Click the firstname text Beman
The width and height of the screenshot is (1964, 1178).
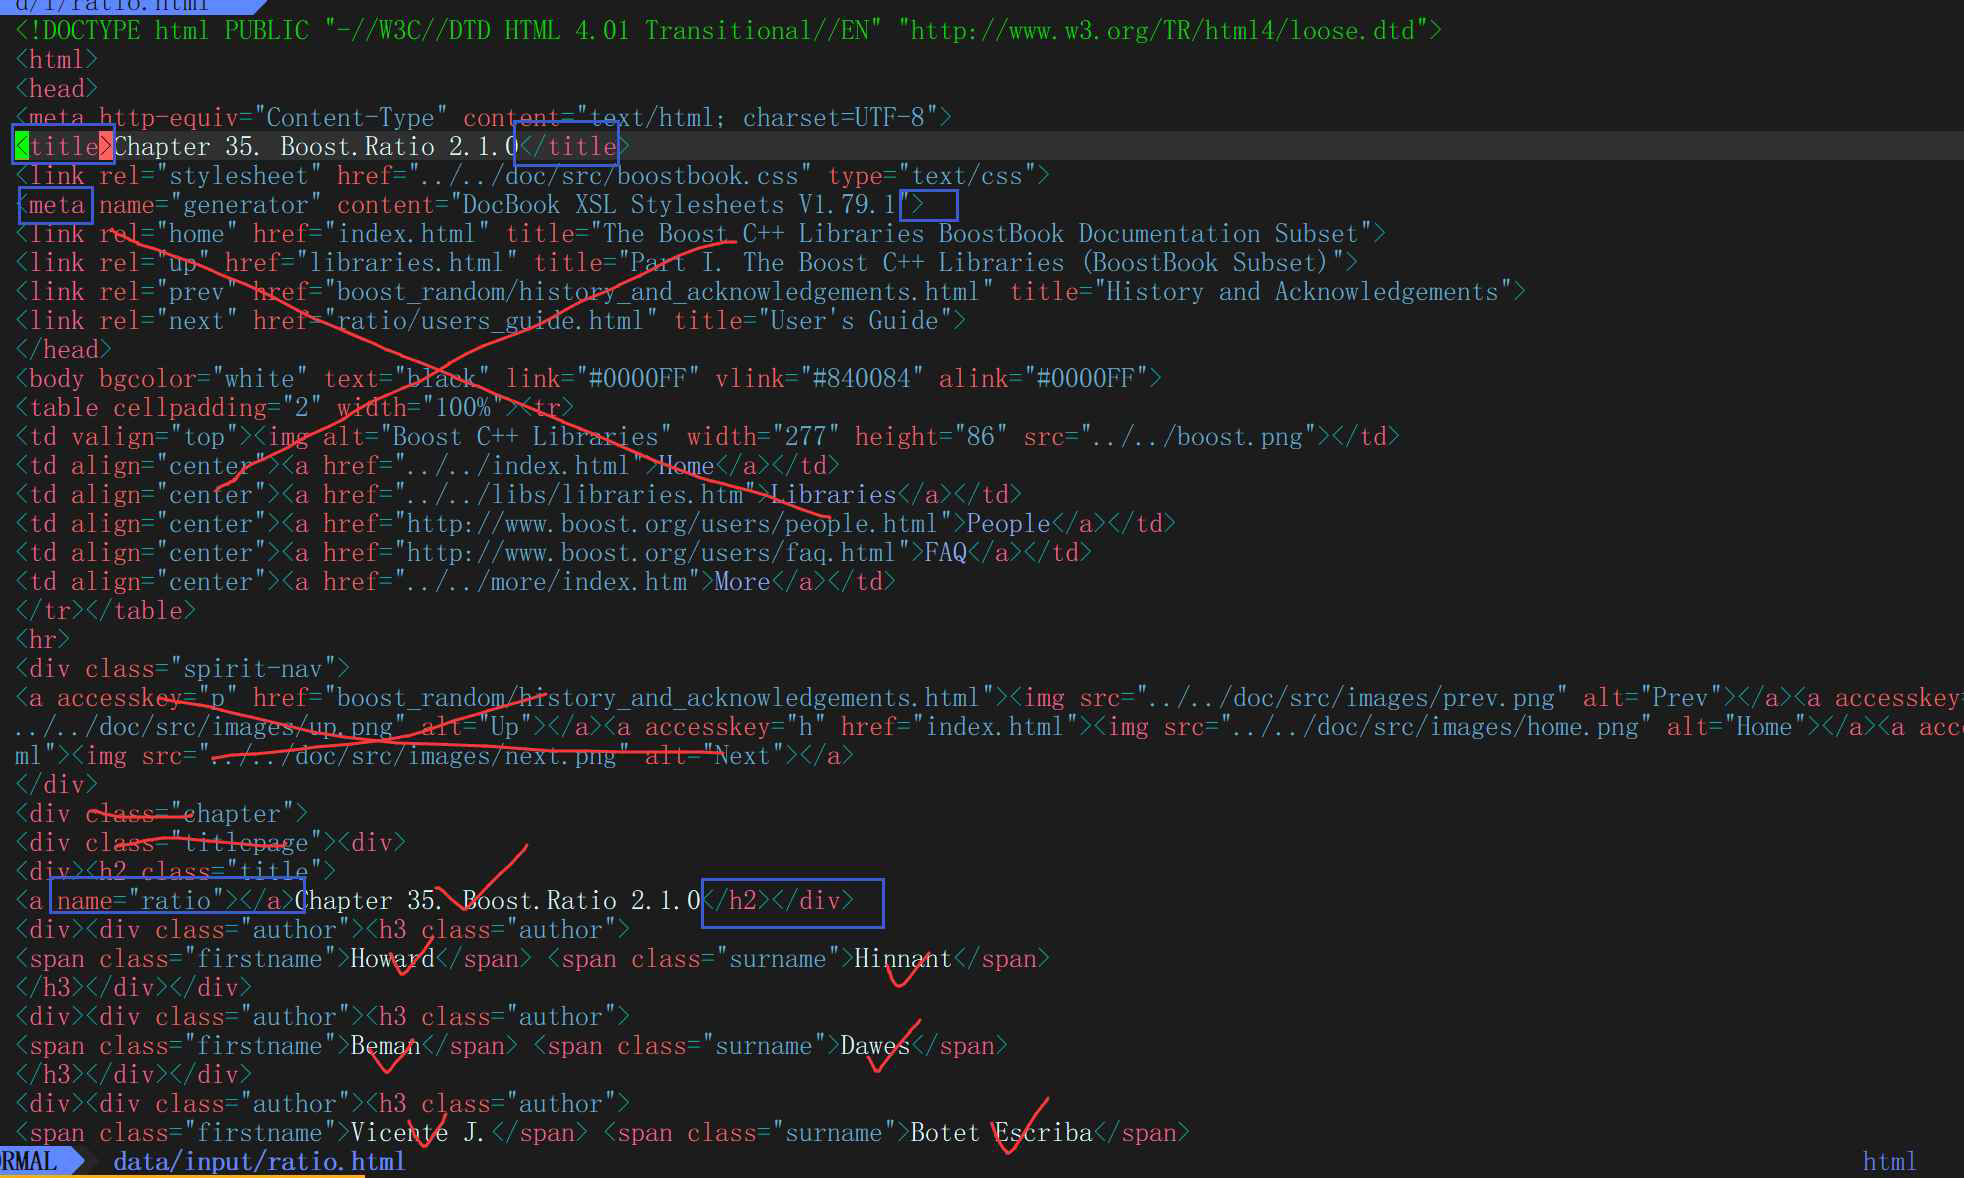[385, 1046]
